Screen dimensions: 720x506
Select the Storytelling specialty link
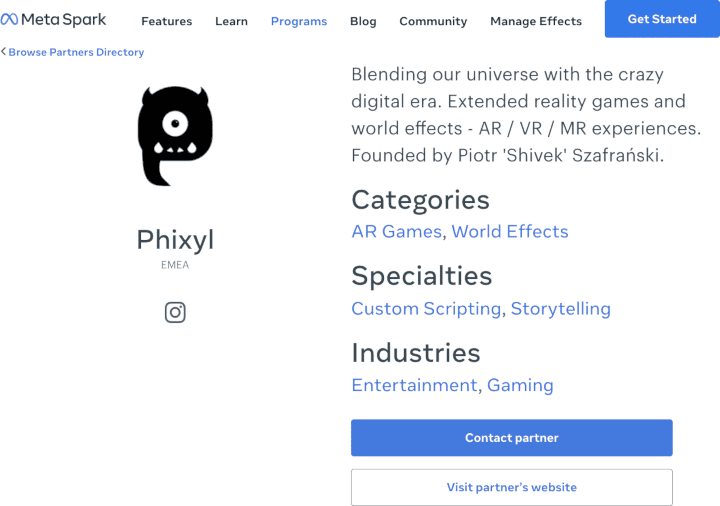click(x=560, y=308)
